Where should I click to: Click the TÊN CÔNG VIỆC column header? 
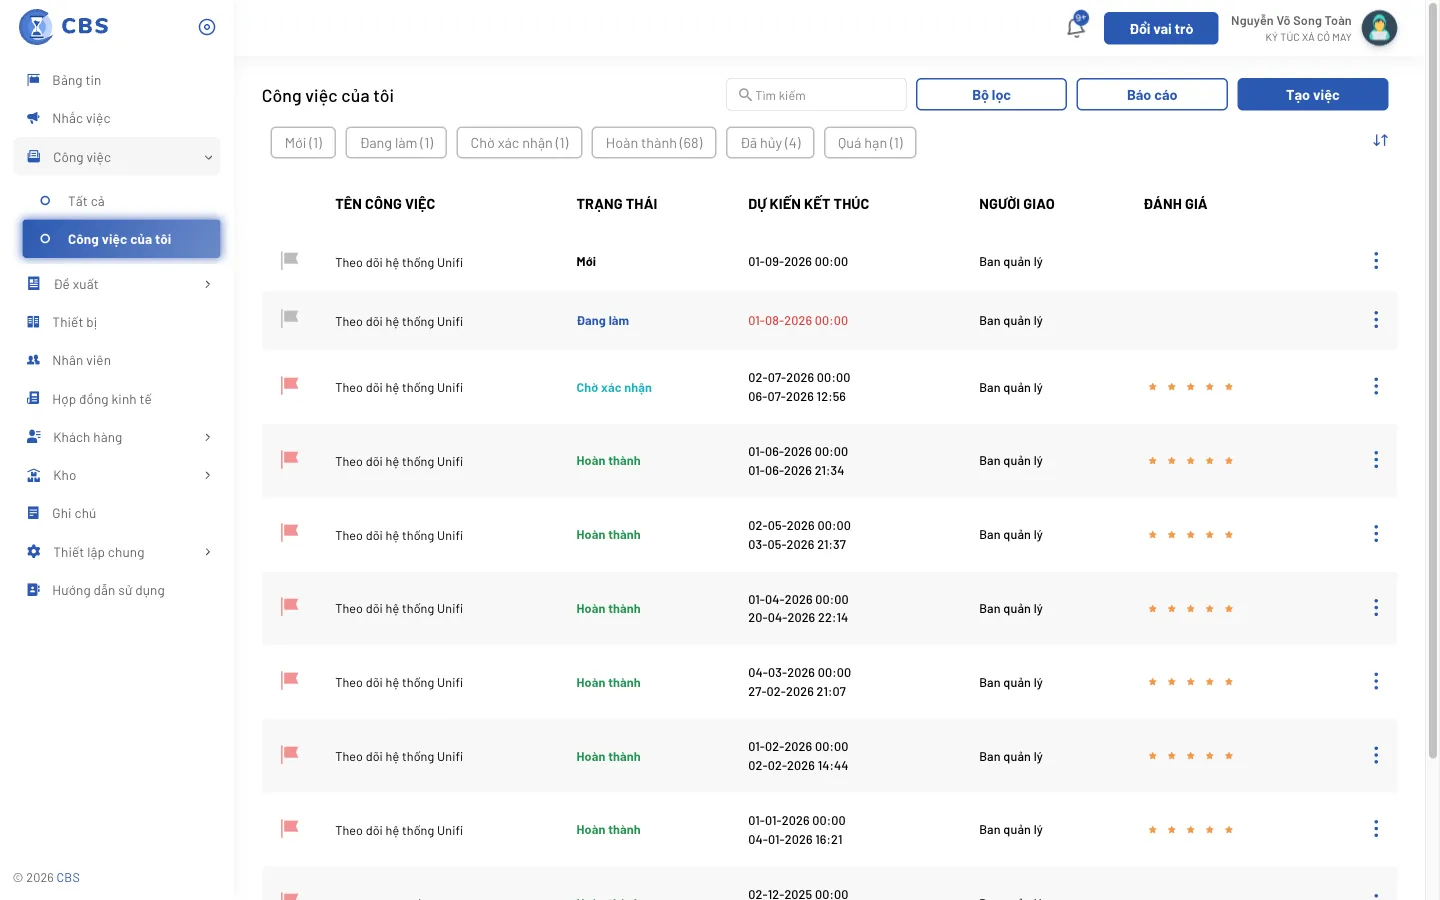tap(385, 204)
